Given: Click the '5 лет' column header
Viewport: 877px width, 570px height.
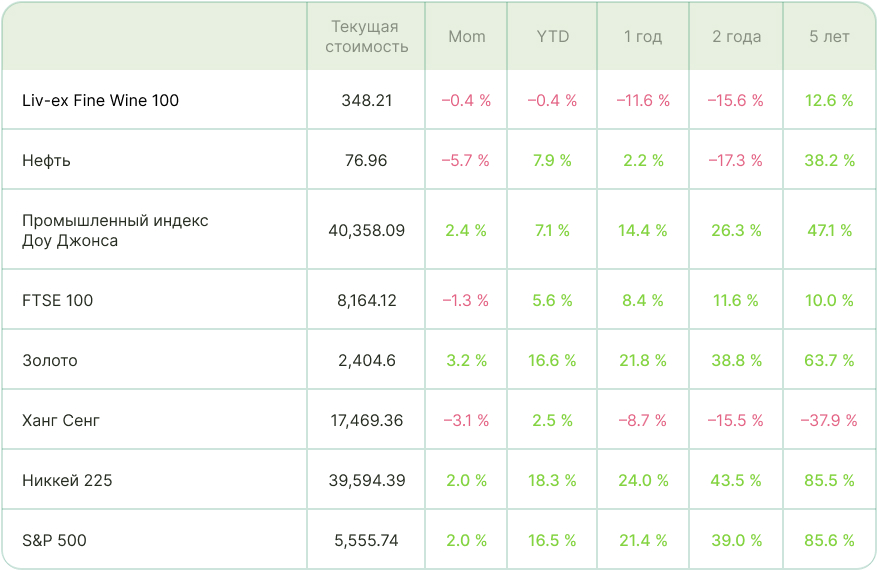Looking at the screenshot, I should [829, 37].
